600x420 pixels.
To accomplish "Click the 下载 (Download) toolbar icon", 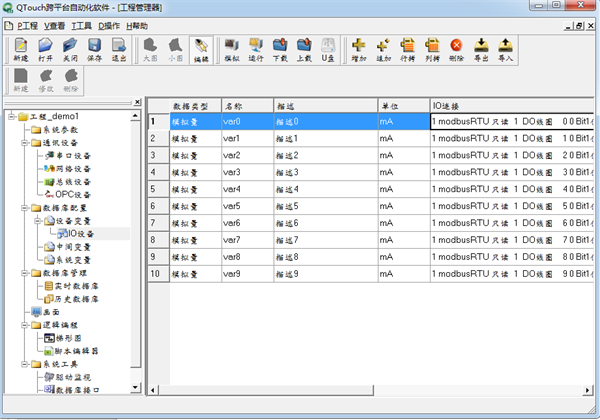I will (280, 49).
